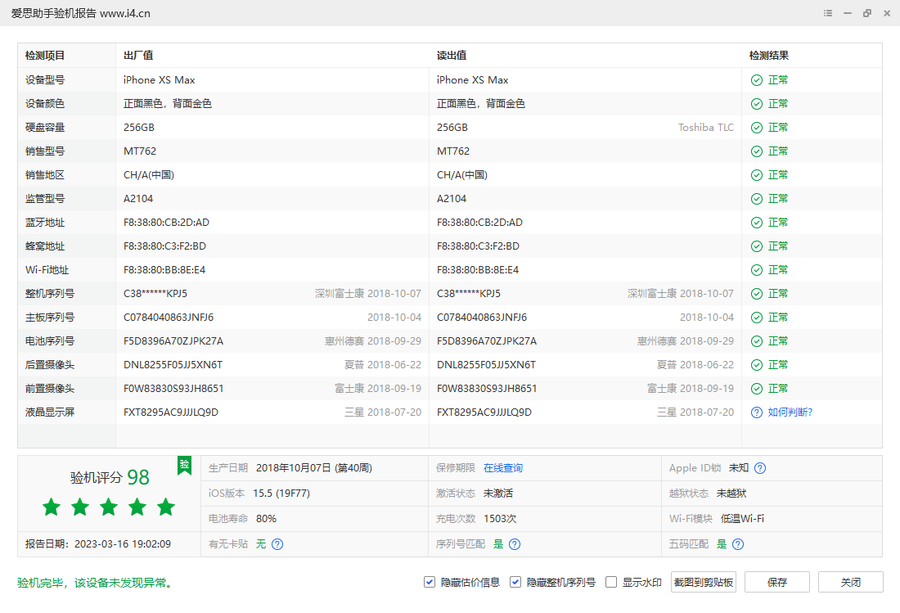
Task: Click the 验机评分 98 score text
Action: click(110, 477)
